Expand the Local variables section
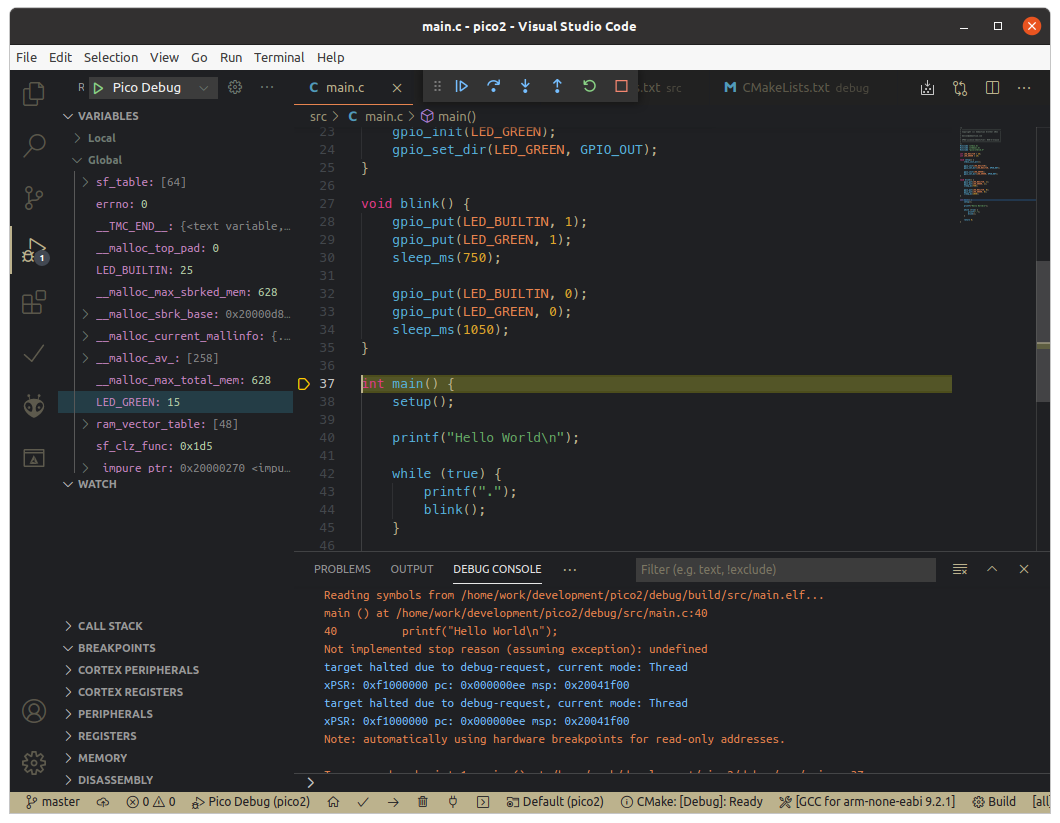 [x=101, y=138]
